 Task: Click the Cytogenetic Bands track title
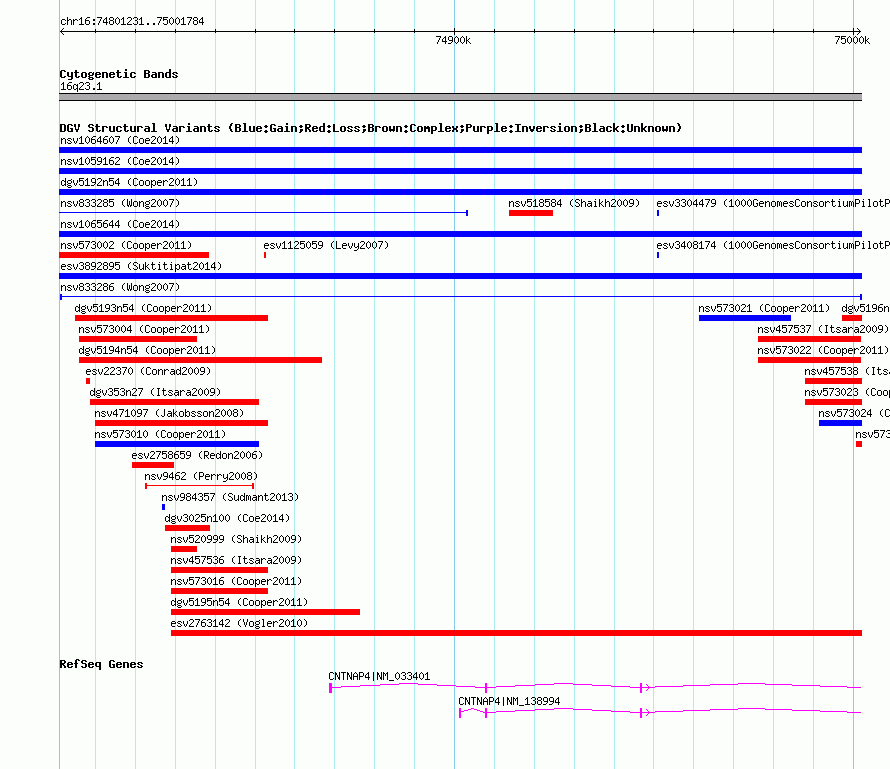pos(119,74)
